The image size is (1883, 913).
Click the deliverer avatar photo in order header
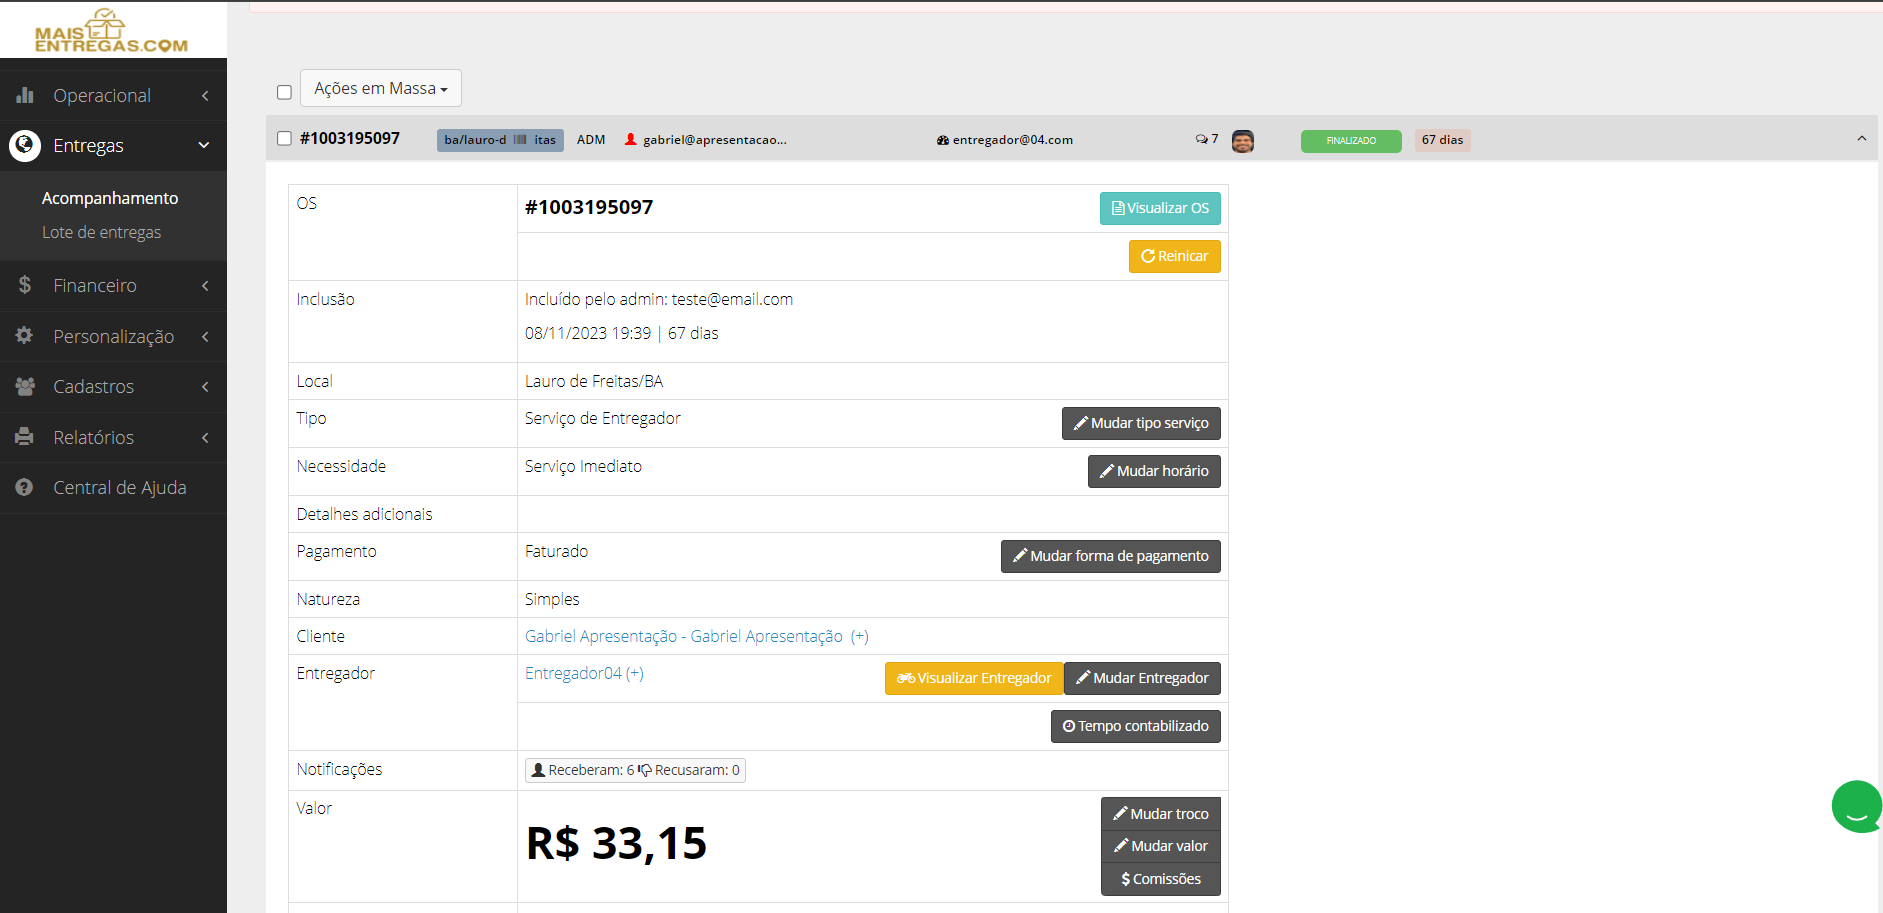1243,141
